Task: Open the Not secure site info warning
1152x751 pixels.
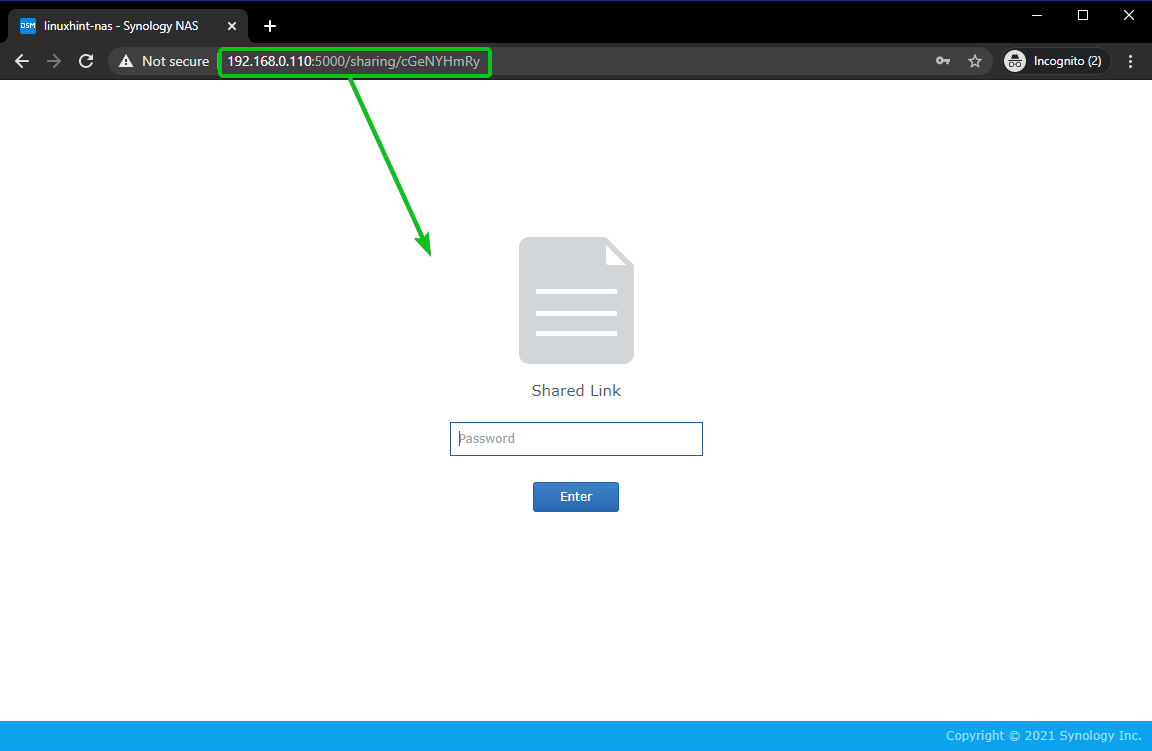Action: click(163, 61)
